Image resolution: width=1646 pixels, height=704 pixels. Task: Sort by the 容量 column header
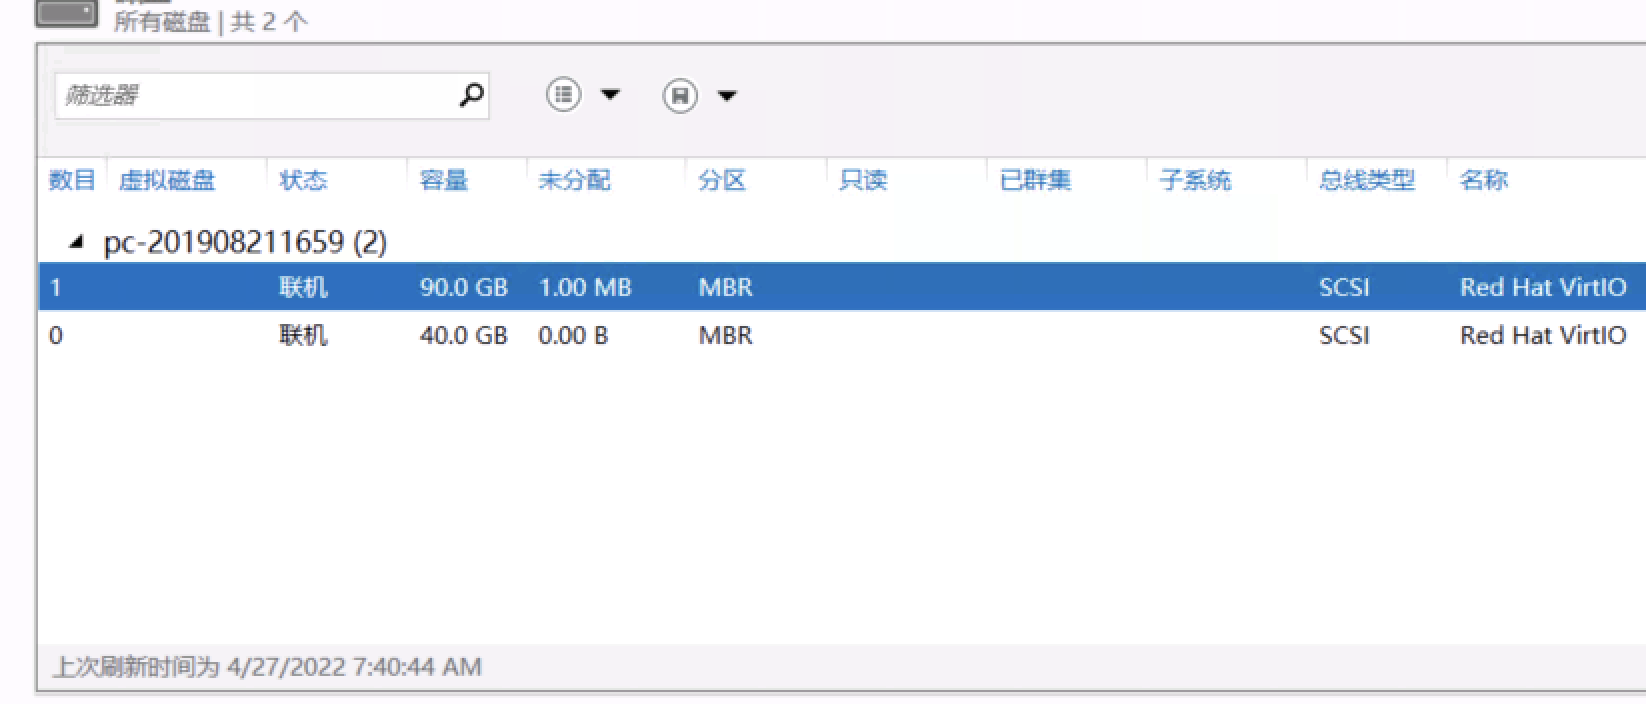(444, 180)
